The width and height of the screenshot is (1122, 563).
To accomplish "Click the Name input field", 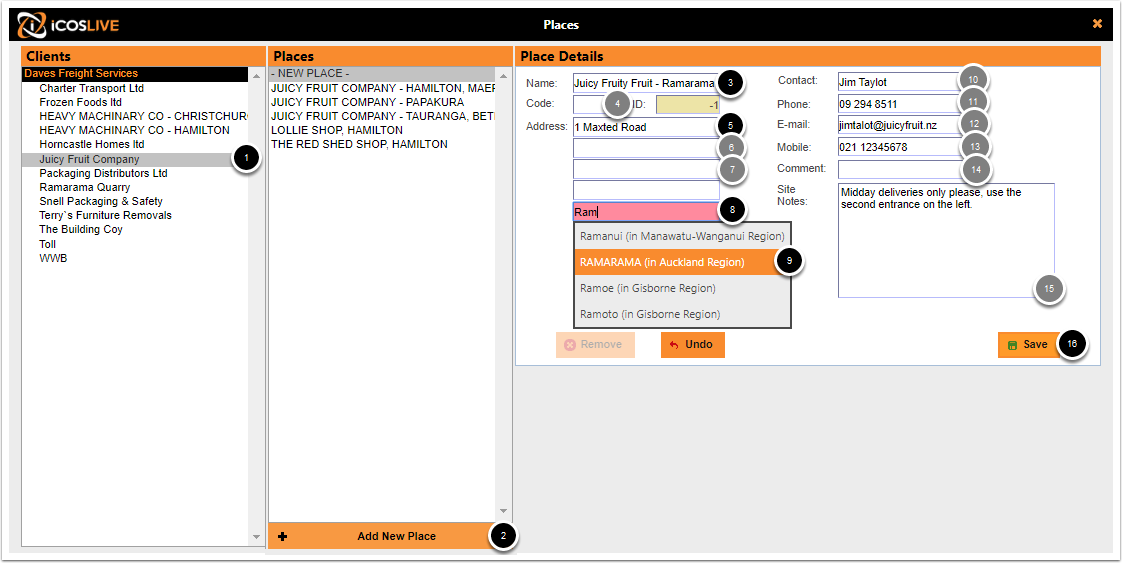I will (x=646, y=83).
